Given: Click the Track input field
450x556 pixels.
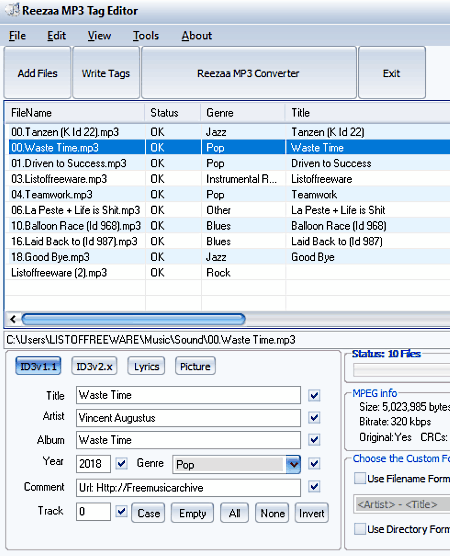Looking at the screenshot, I should click(x=93, y=511).
